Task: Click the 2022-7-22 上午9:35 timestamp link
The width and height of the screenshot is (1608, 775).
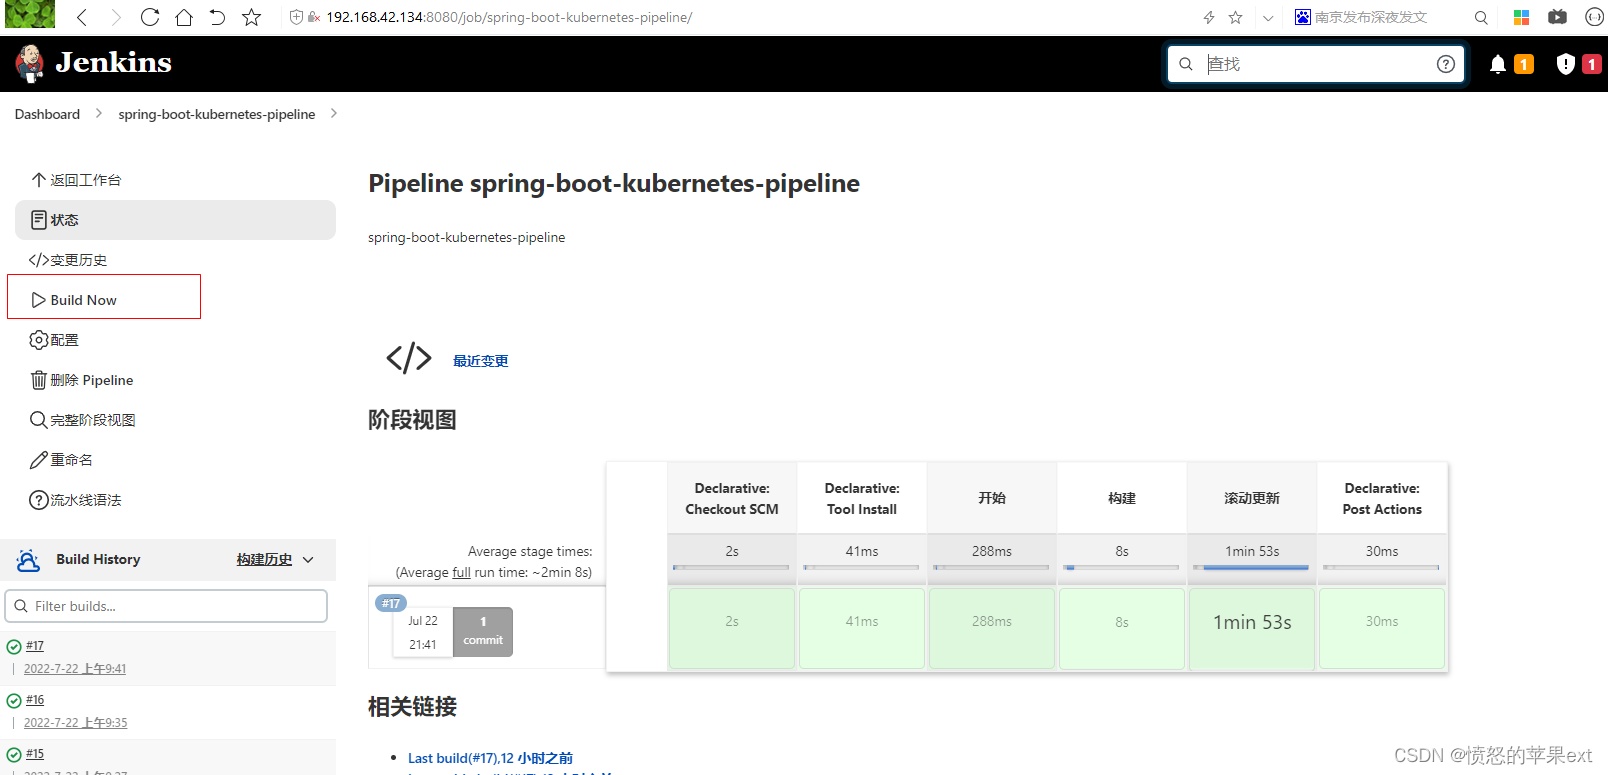Action: (76, 723)
